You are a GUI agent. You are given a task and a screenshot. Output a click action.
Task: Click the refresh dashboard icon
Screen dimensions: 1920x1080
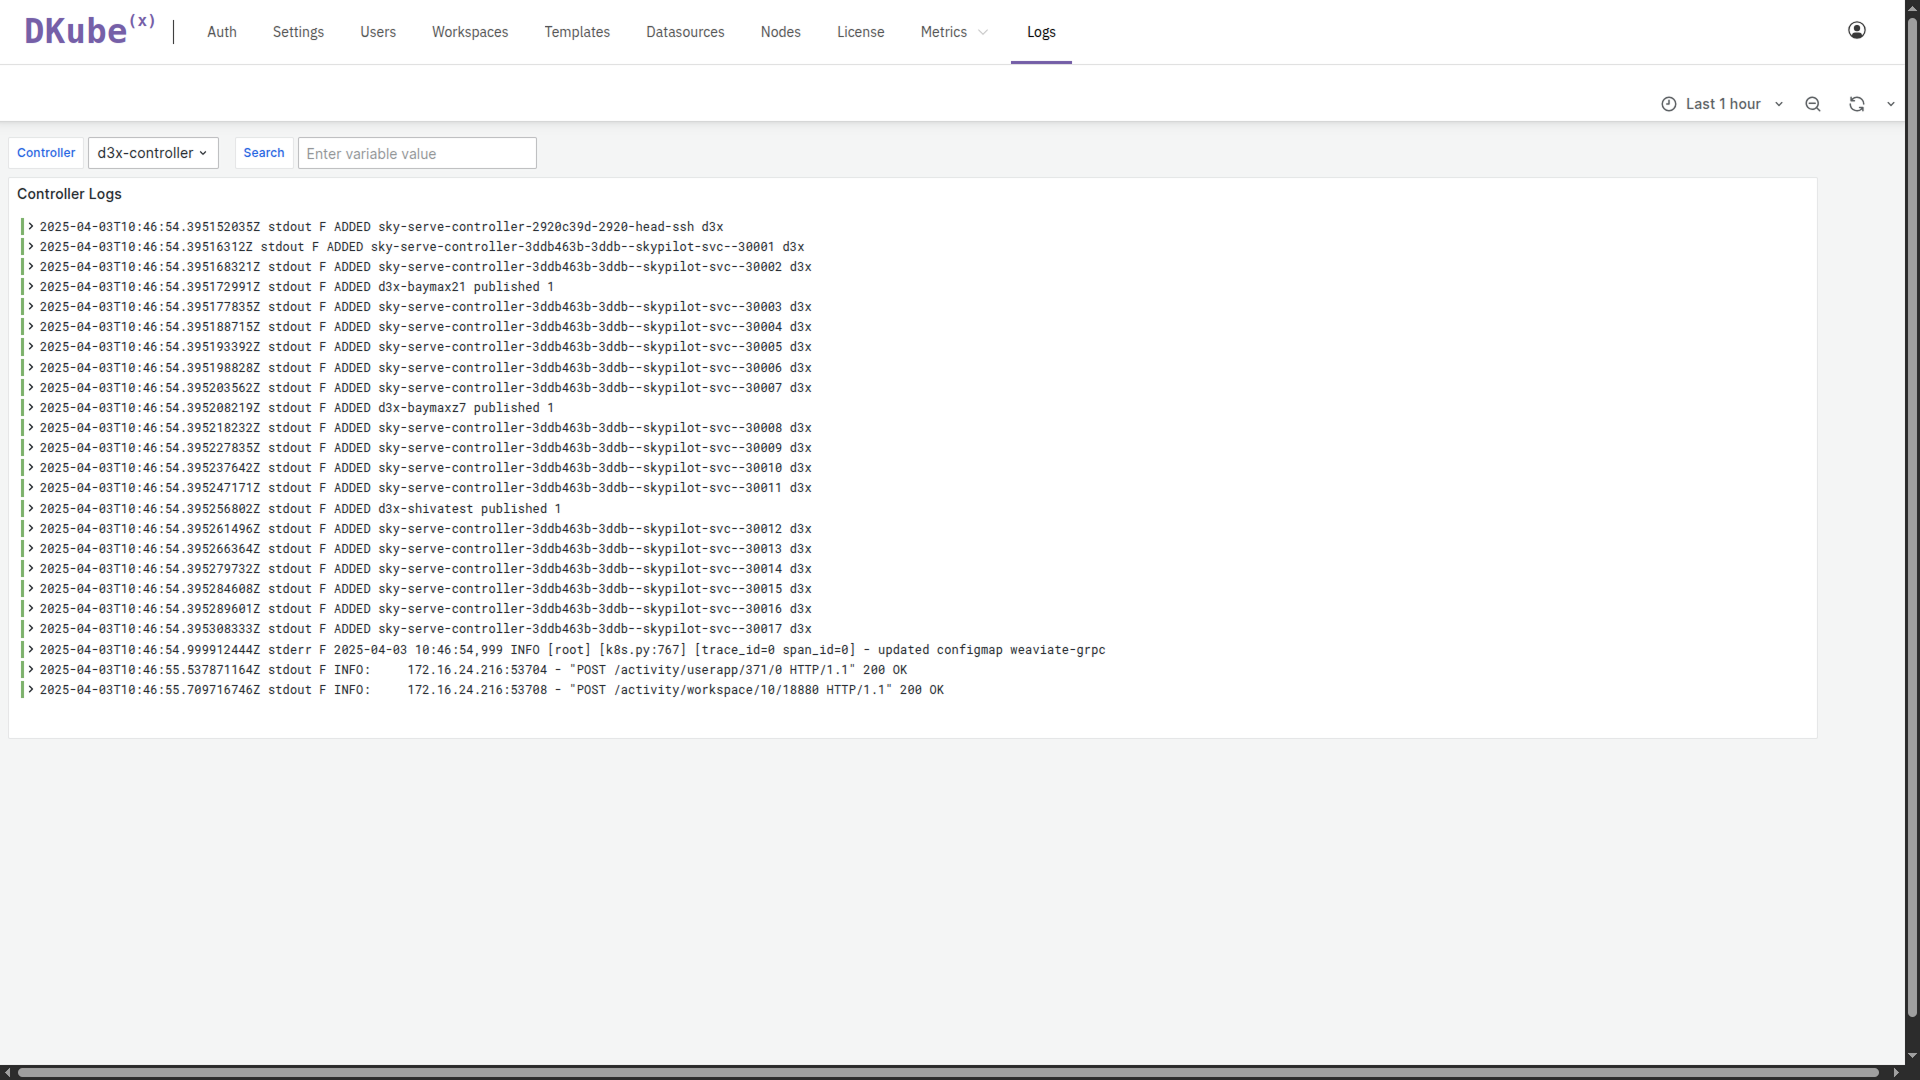pyautogui.click(x=1856, y=104)
